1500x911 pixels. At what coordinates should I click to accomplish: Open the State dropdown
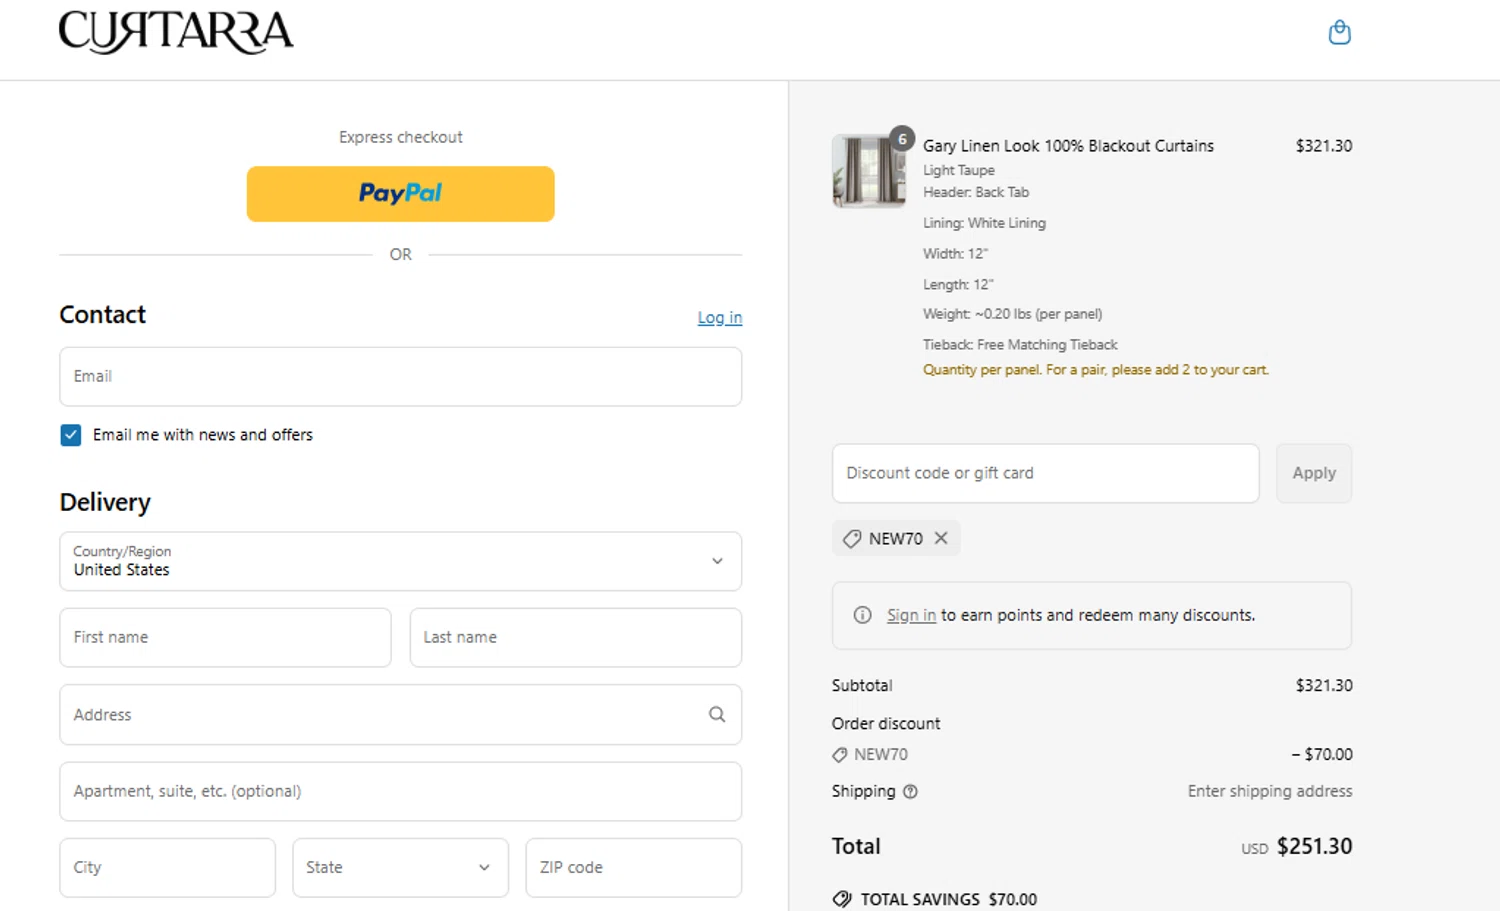tap(400, 867)
